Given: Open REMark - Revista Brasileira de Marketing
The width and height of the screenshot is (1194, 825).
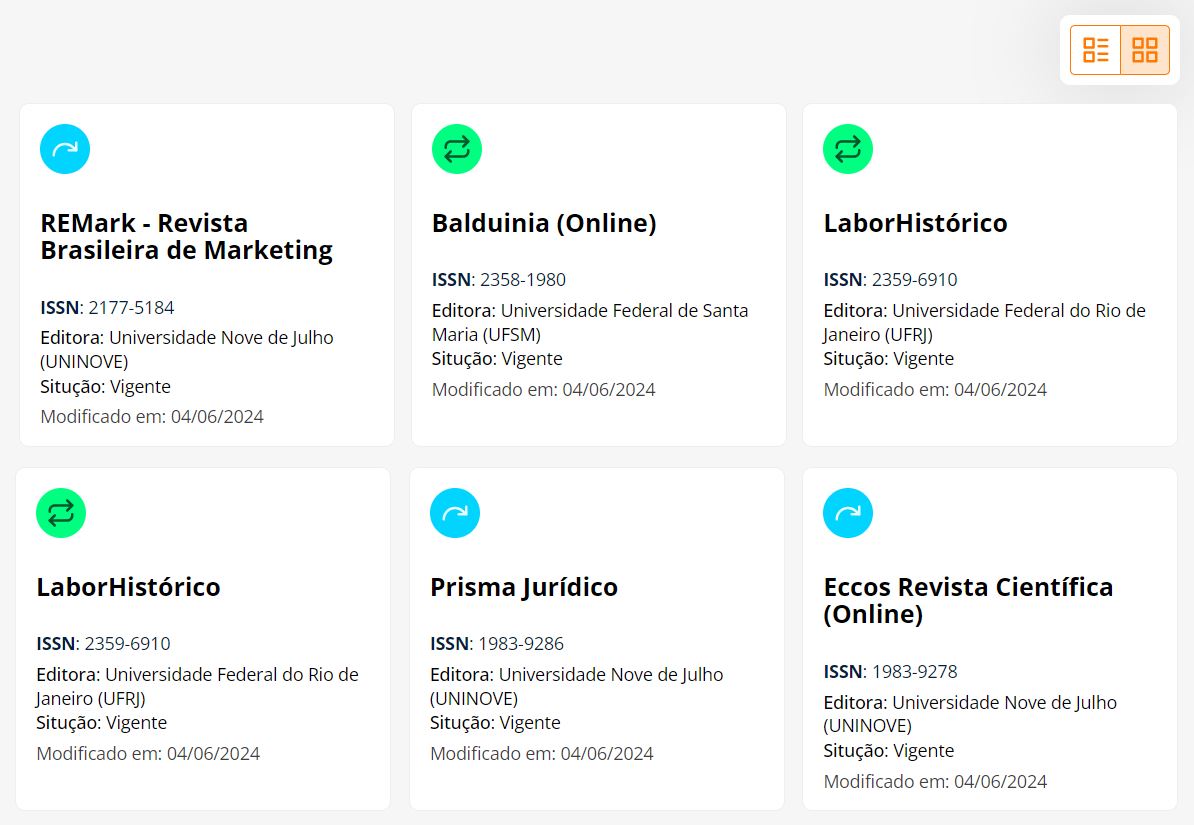Looking at the screenshot, I should click(186, 236).
